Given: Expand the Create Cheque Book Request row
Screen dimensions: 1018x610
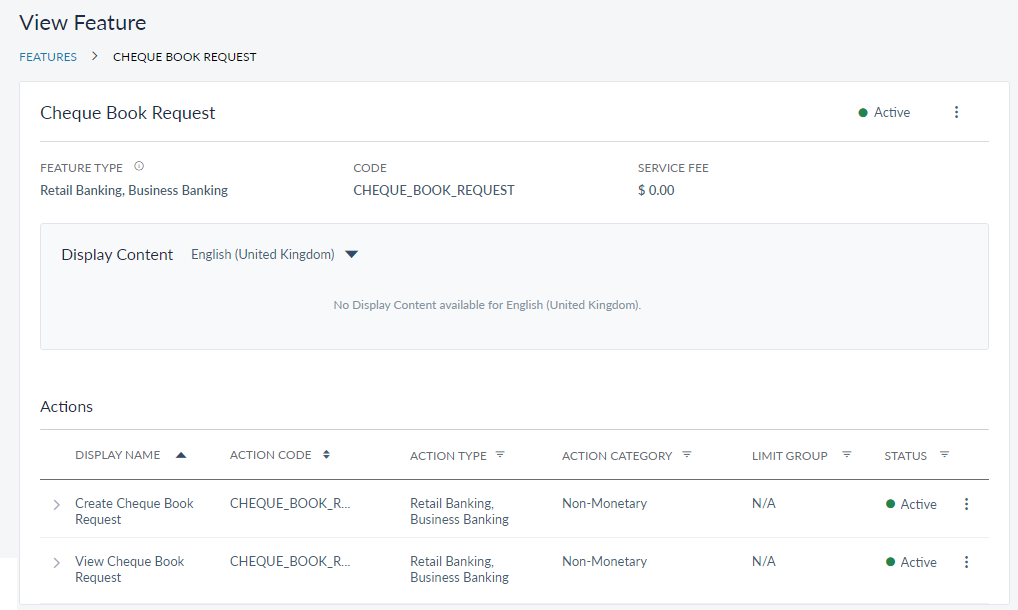Looking at the screenshot, I should (x=57, y=505).
